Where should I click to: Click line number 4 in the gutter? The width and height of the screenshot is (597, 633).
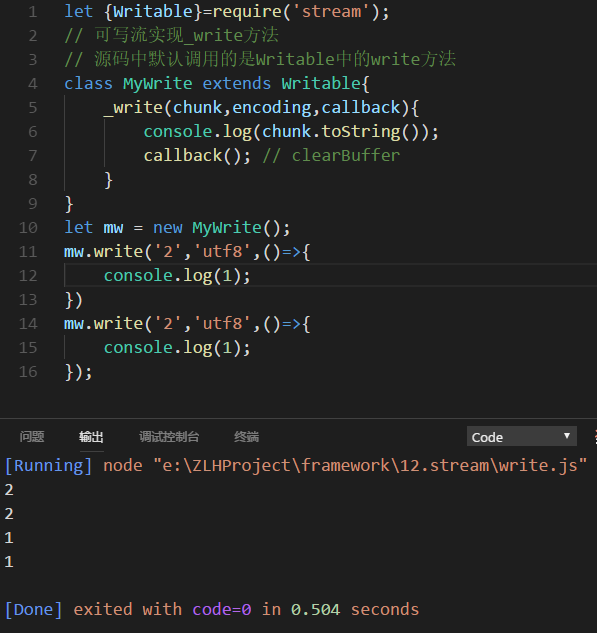tap(33, 84)
